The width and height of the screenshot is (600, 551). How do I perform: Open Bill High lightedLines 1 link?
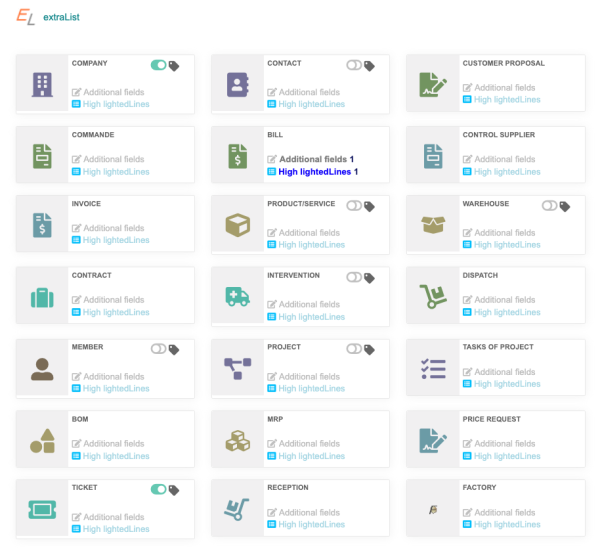coord(318,172)
